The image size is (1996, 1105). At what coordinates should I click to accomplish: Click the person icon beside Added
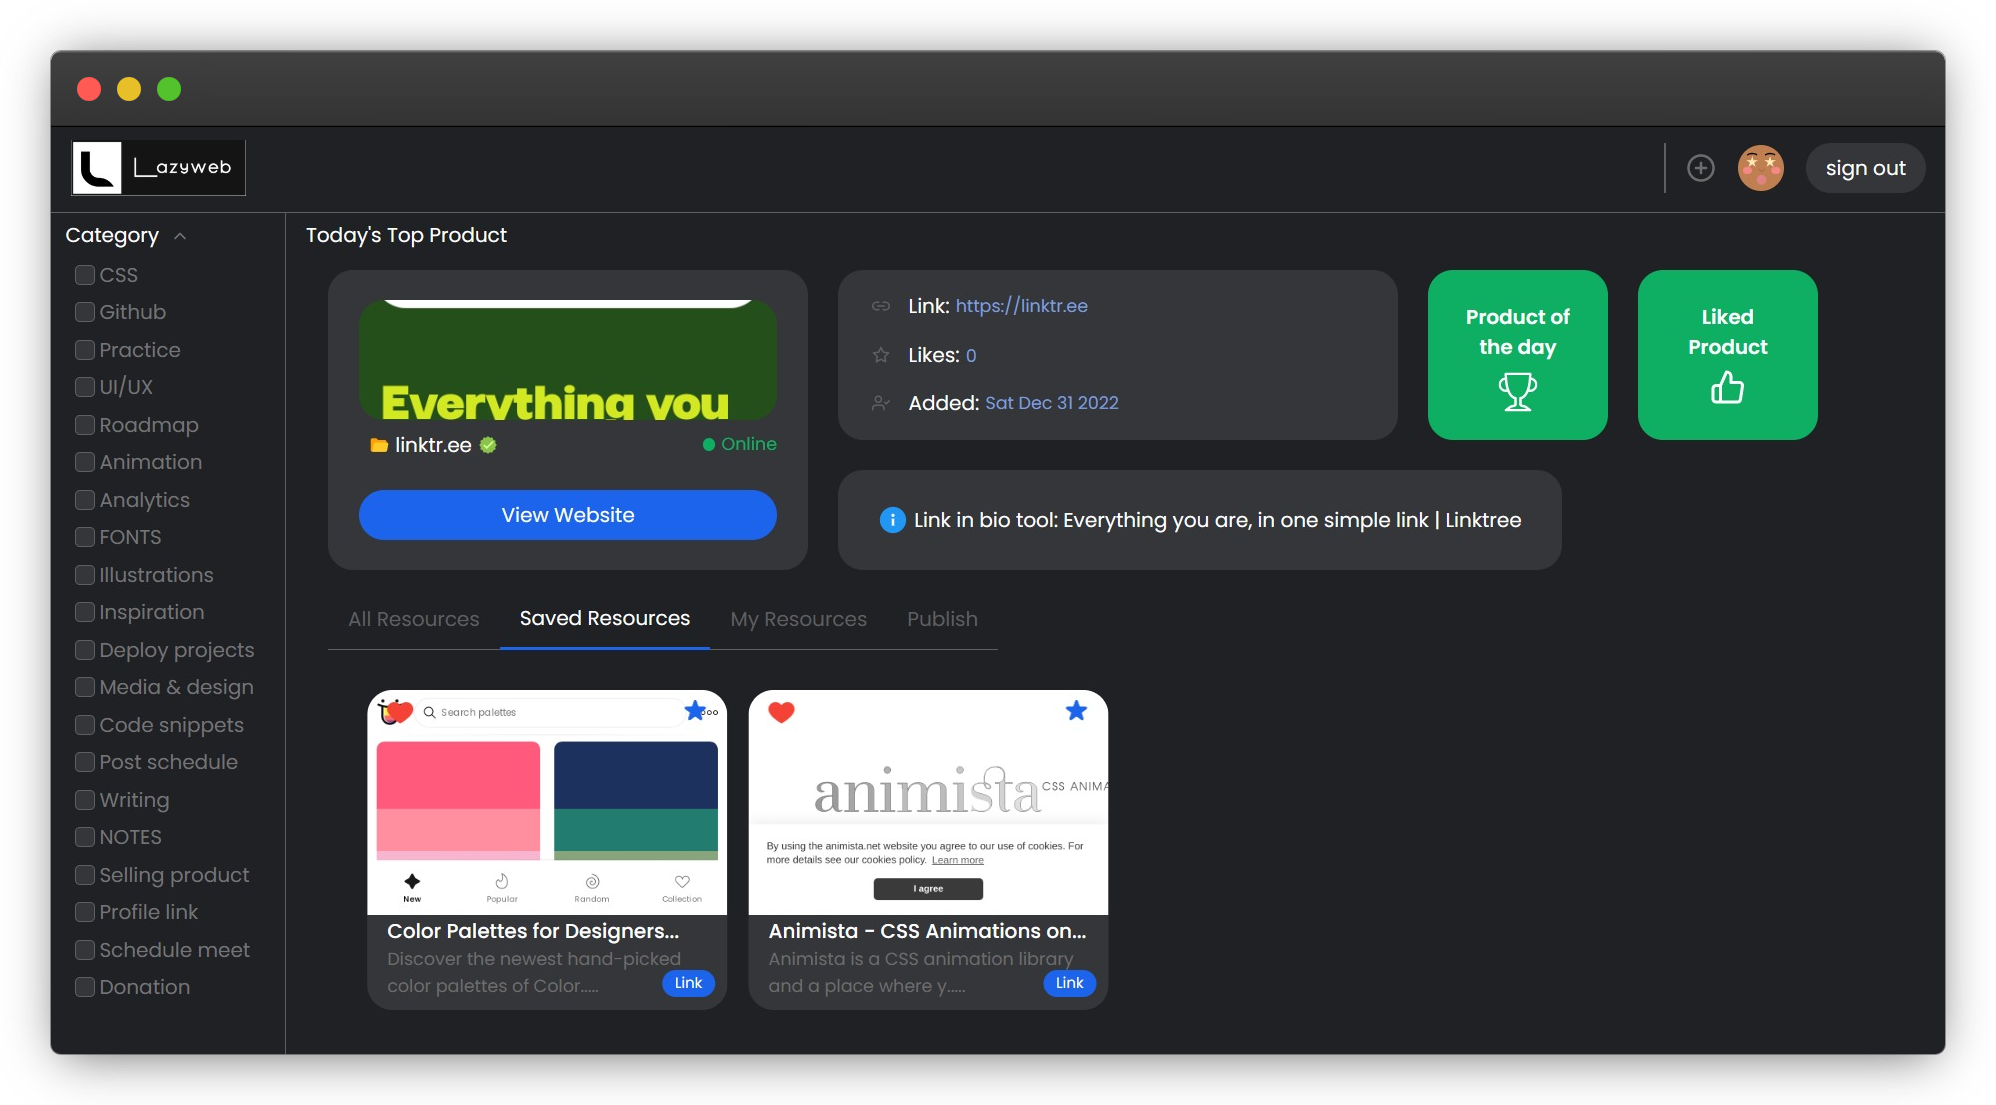(880, 403)
